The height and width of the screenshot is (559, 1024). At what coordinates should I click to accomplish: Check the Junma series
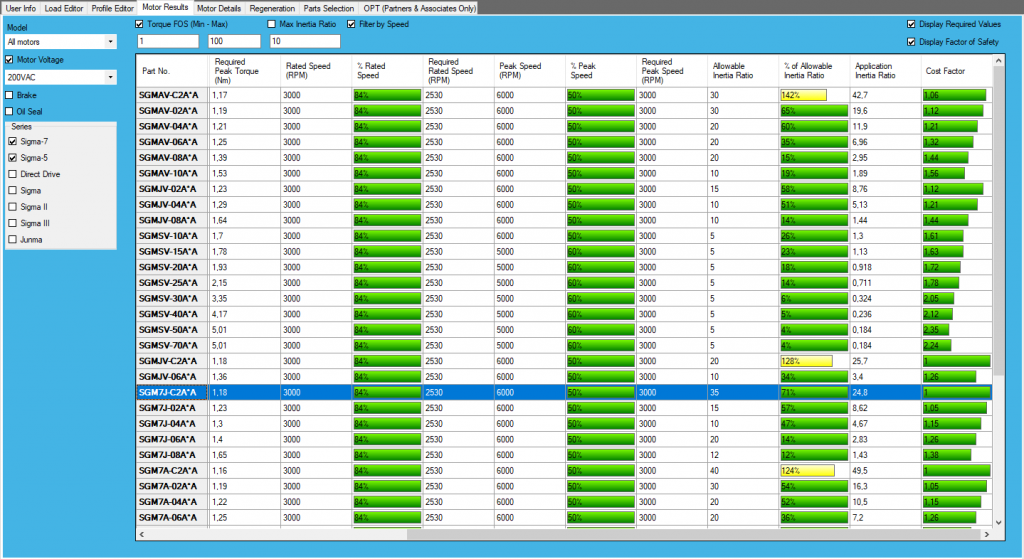12,239
